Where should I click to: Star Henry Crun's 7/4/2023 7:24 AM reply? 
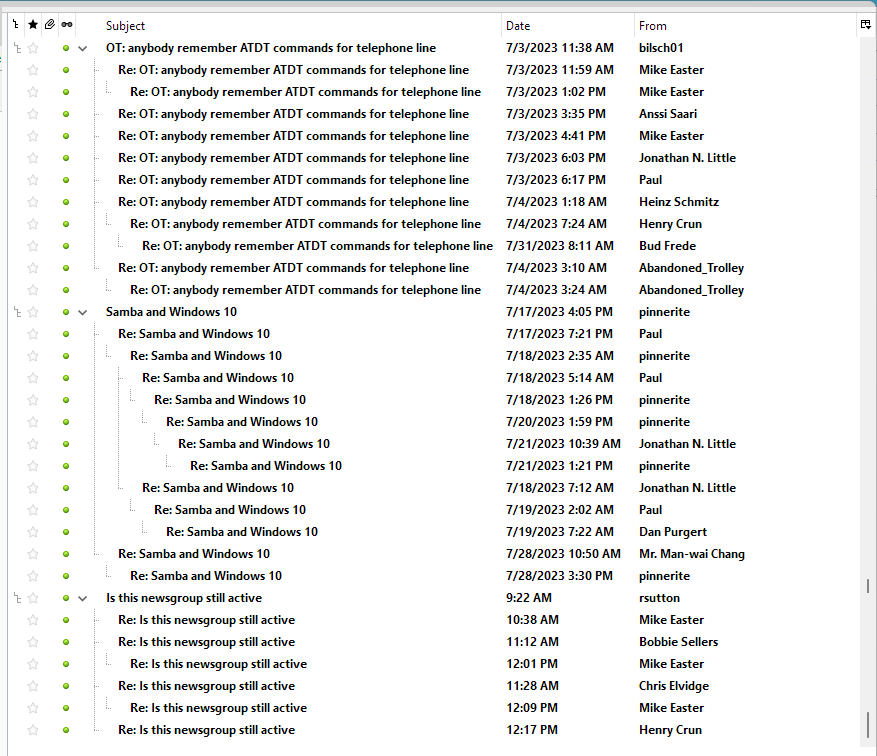(x=33, y=224)
